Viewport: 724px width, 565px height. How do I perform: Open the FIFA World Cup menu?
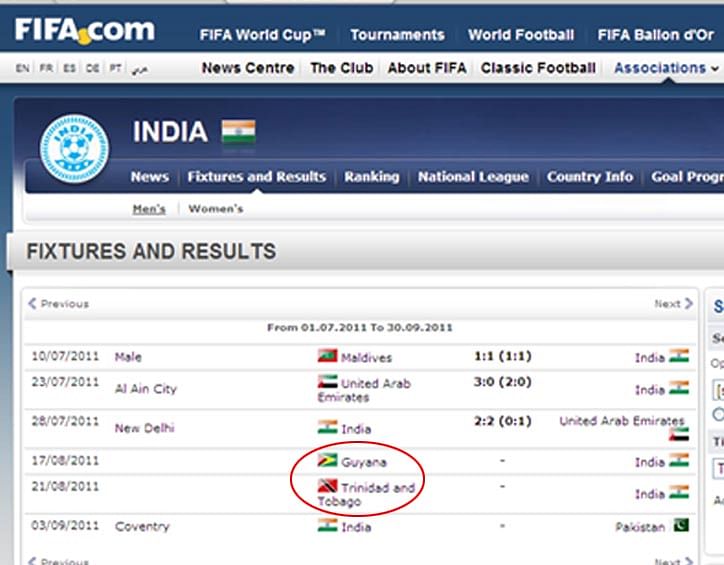point(262,35)
